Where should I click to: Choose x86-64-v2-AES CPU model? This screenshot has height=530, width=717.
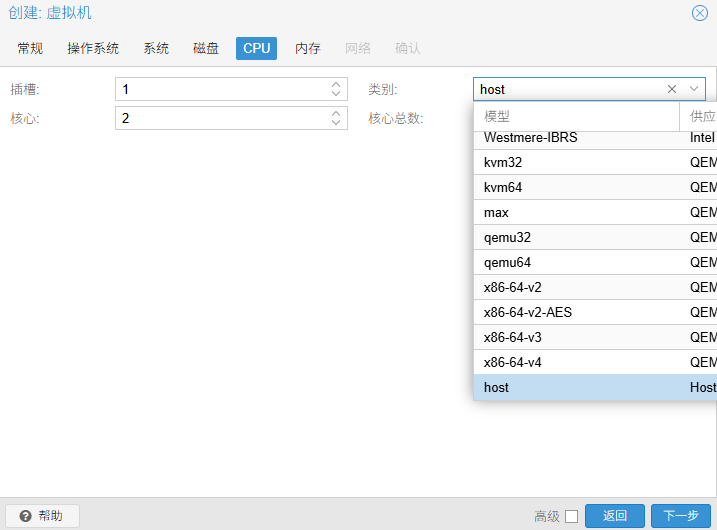tap(527, 312)
